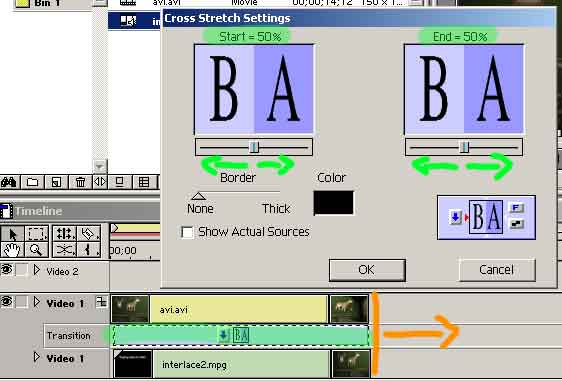Image resolution: width=562 pixels, height=381 pixels.
Task: Select the Range Select marquee tool
Action: pos(36,234)
